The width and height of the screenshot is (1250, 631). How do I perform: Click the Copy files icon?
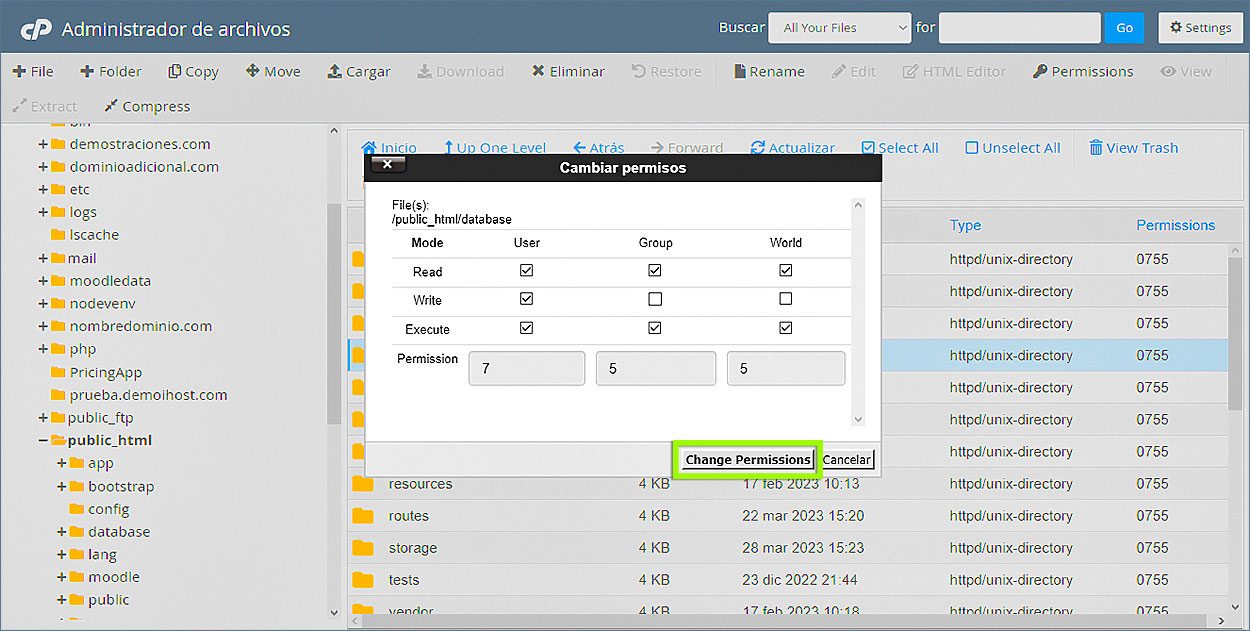(175, 71)
